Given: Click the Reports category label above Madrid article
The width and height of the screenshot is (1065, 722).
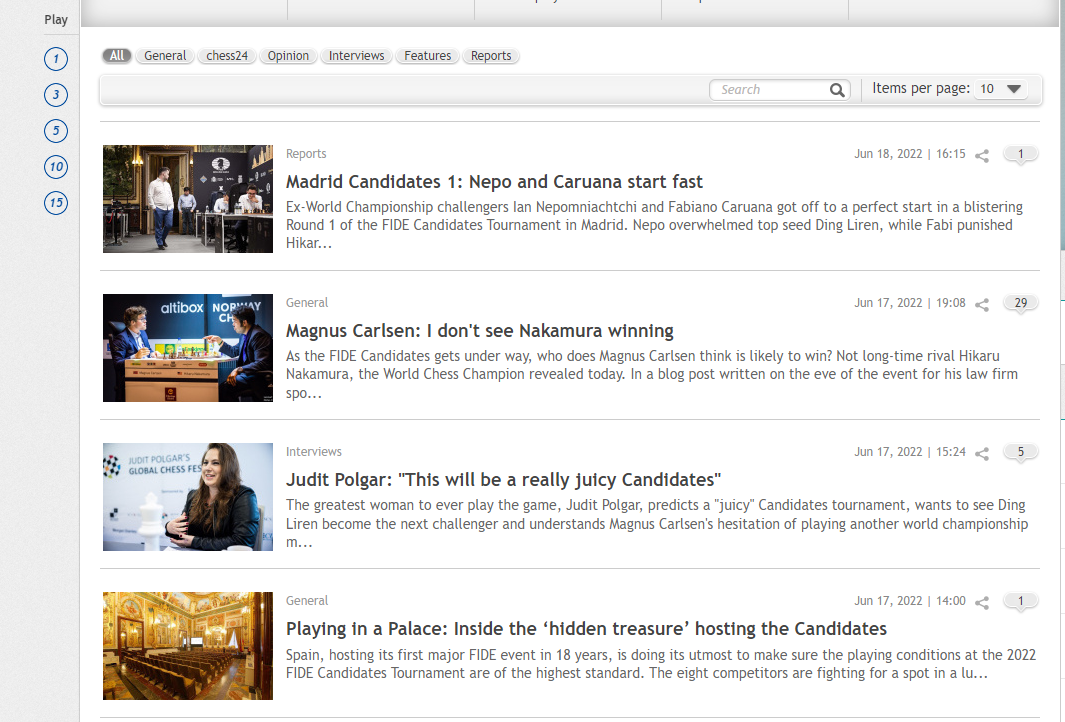Looking at the screenshot, I should tap(306, 154).
